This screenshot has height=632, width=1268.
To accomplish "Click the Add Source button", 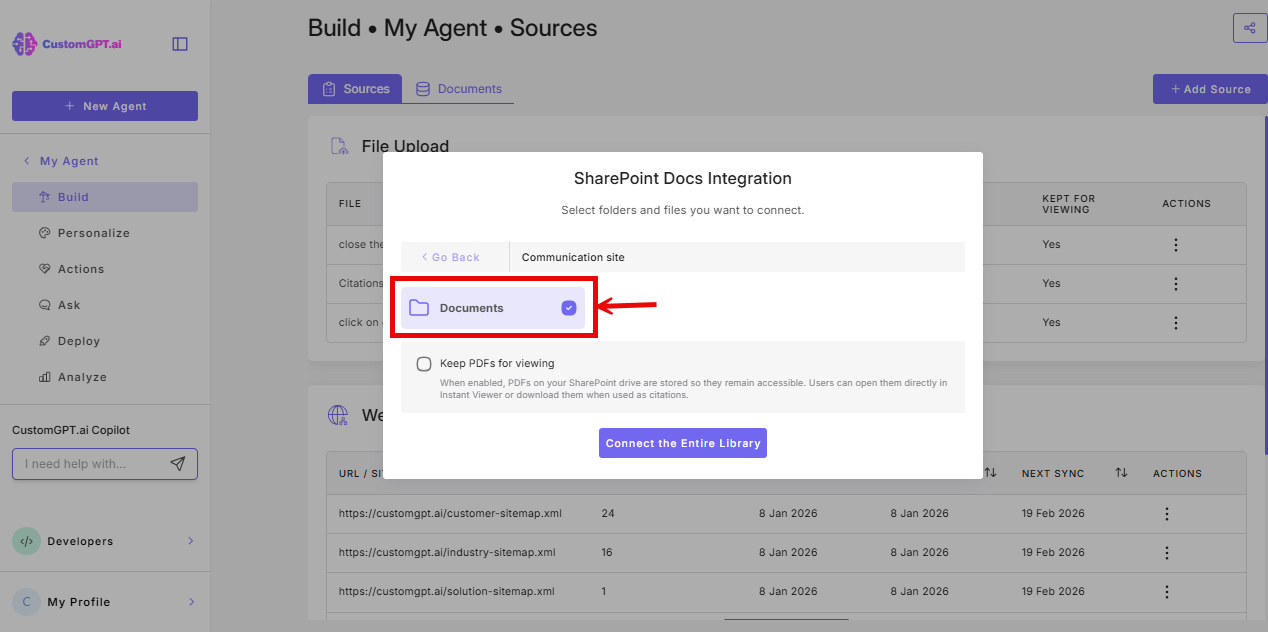I will coord(1210,89).
